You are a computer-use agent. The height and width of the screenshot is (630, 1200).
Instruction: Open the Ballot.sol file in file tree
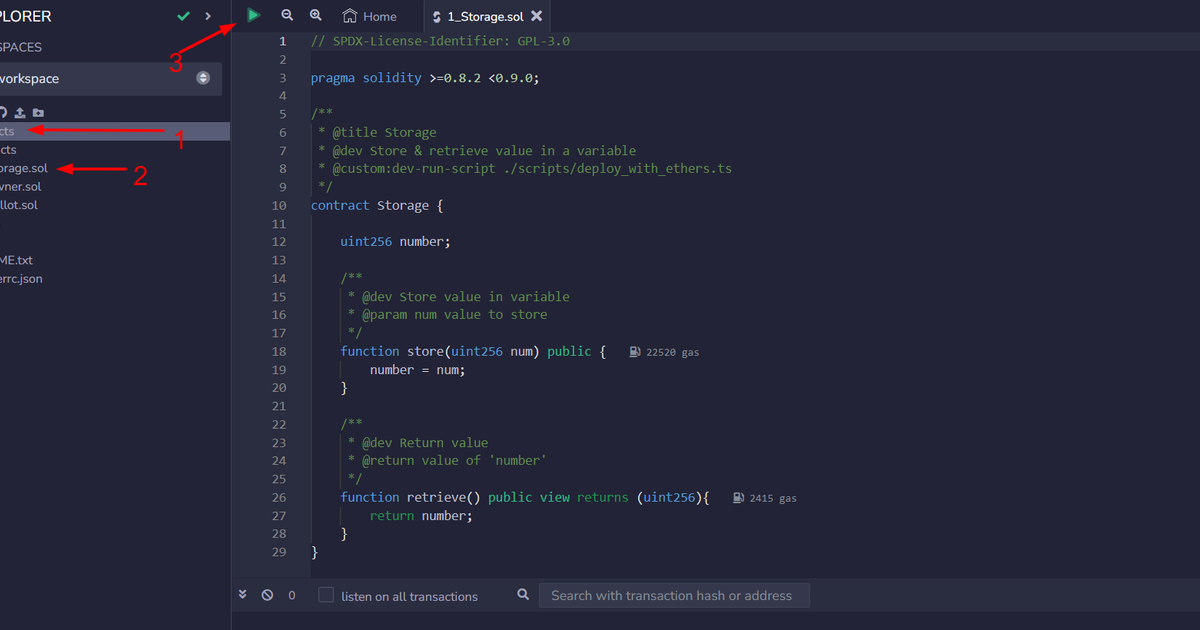19,205
